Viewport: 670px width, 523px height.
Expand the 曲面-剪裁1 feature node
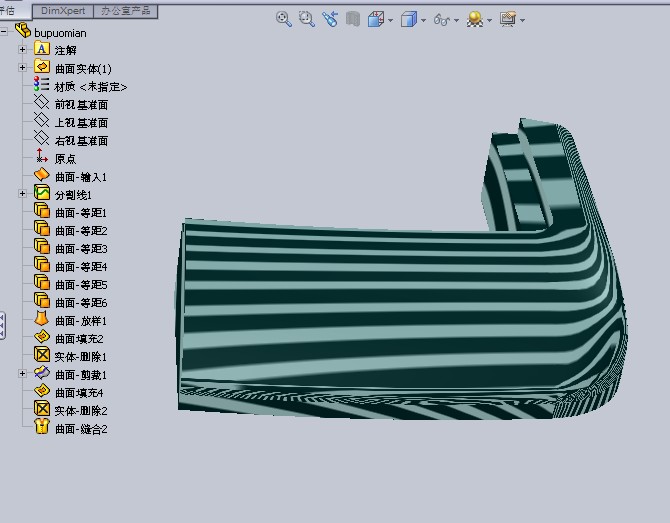coord(23,373)
